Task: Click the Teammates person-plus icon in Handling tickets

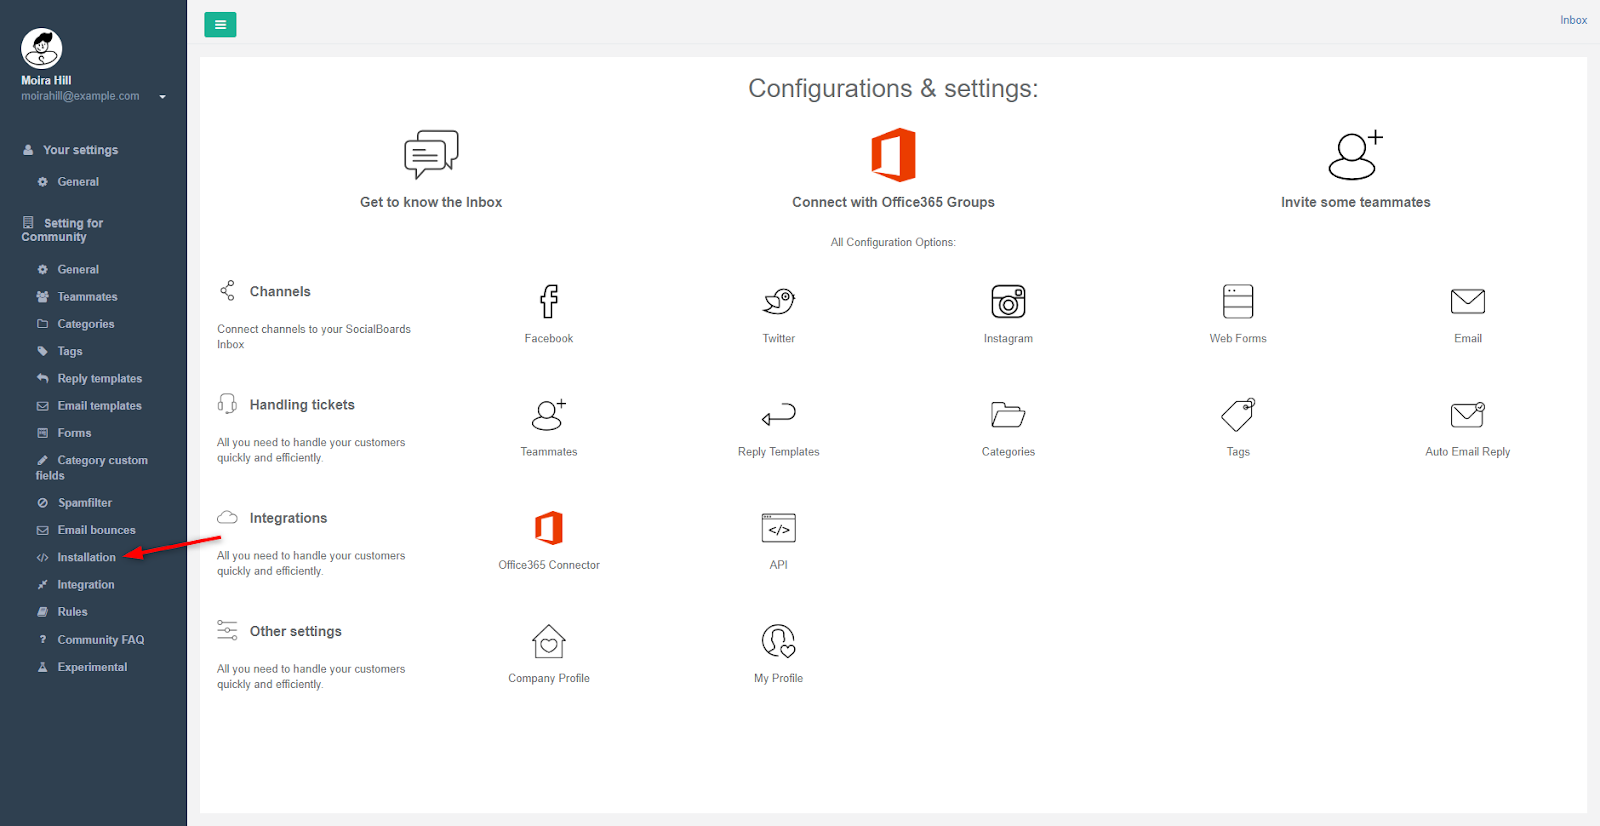Action: (549, 414)
